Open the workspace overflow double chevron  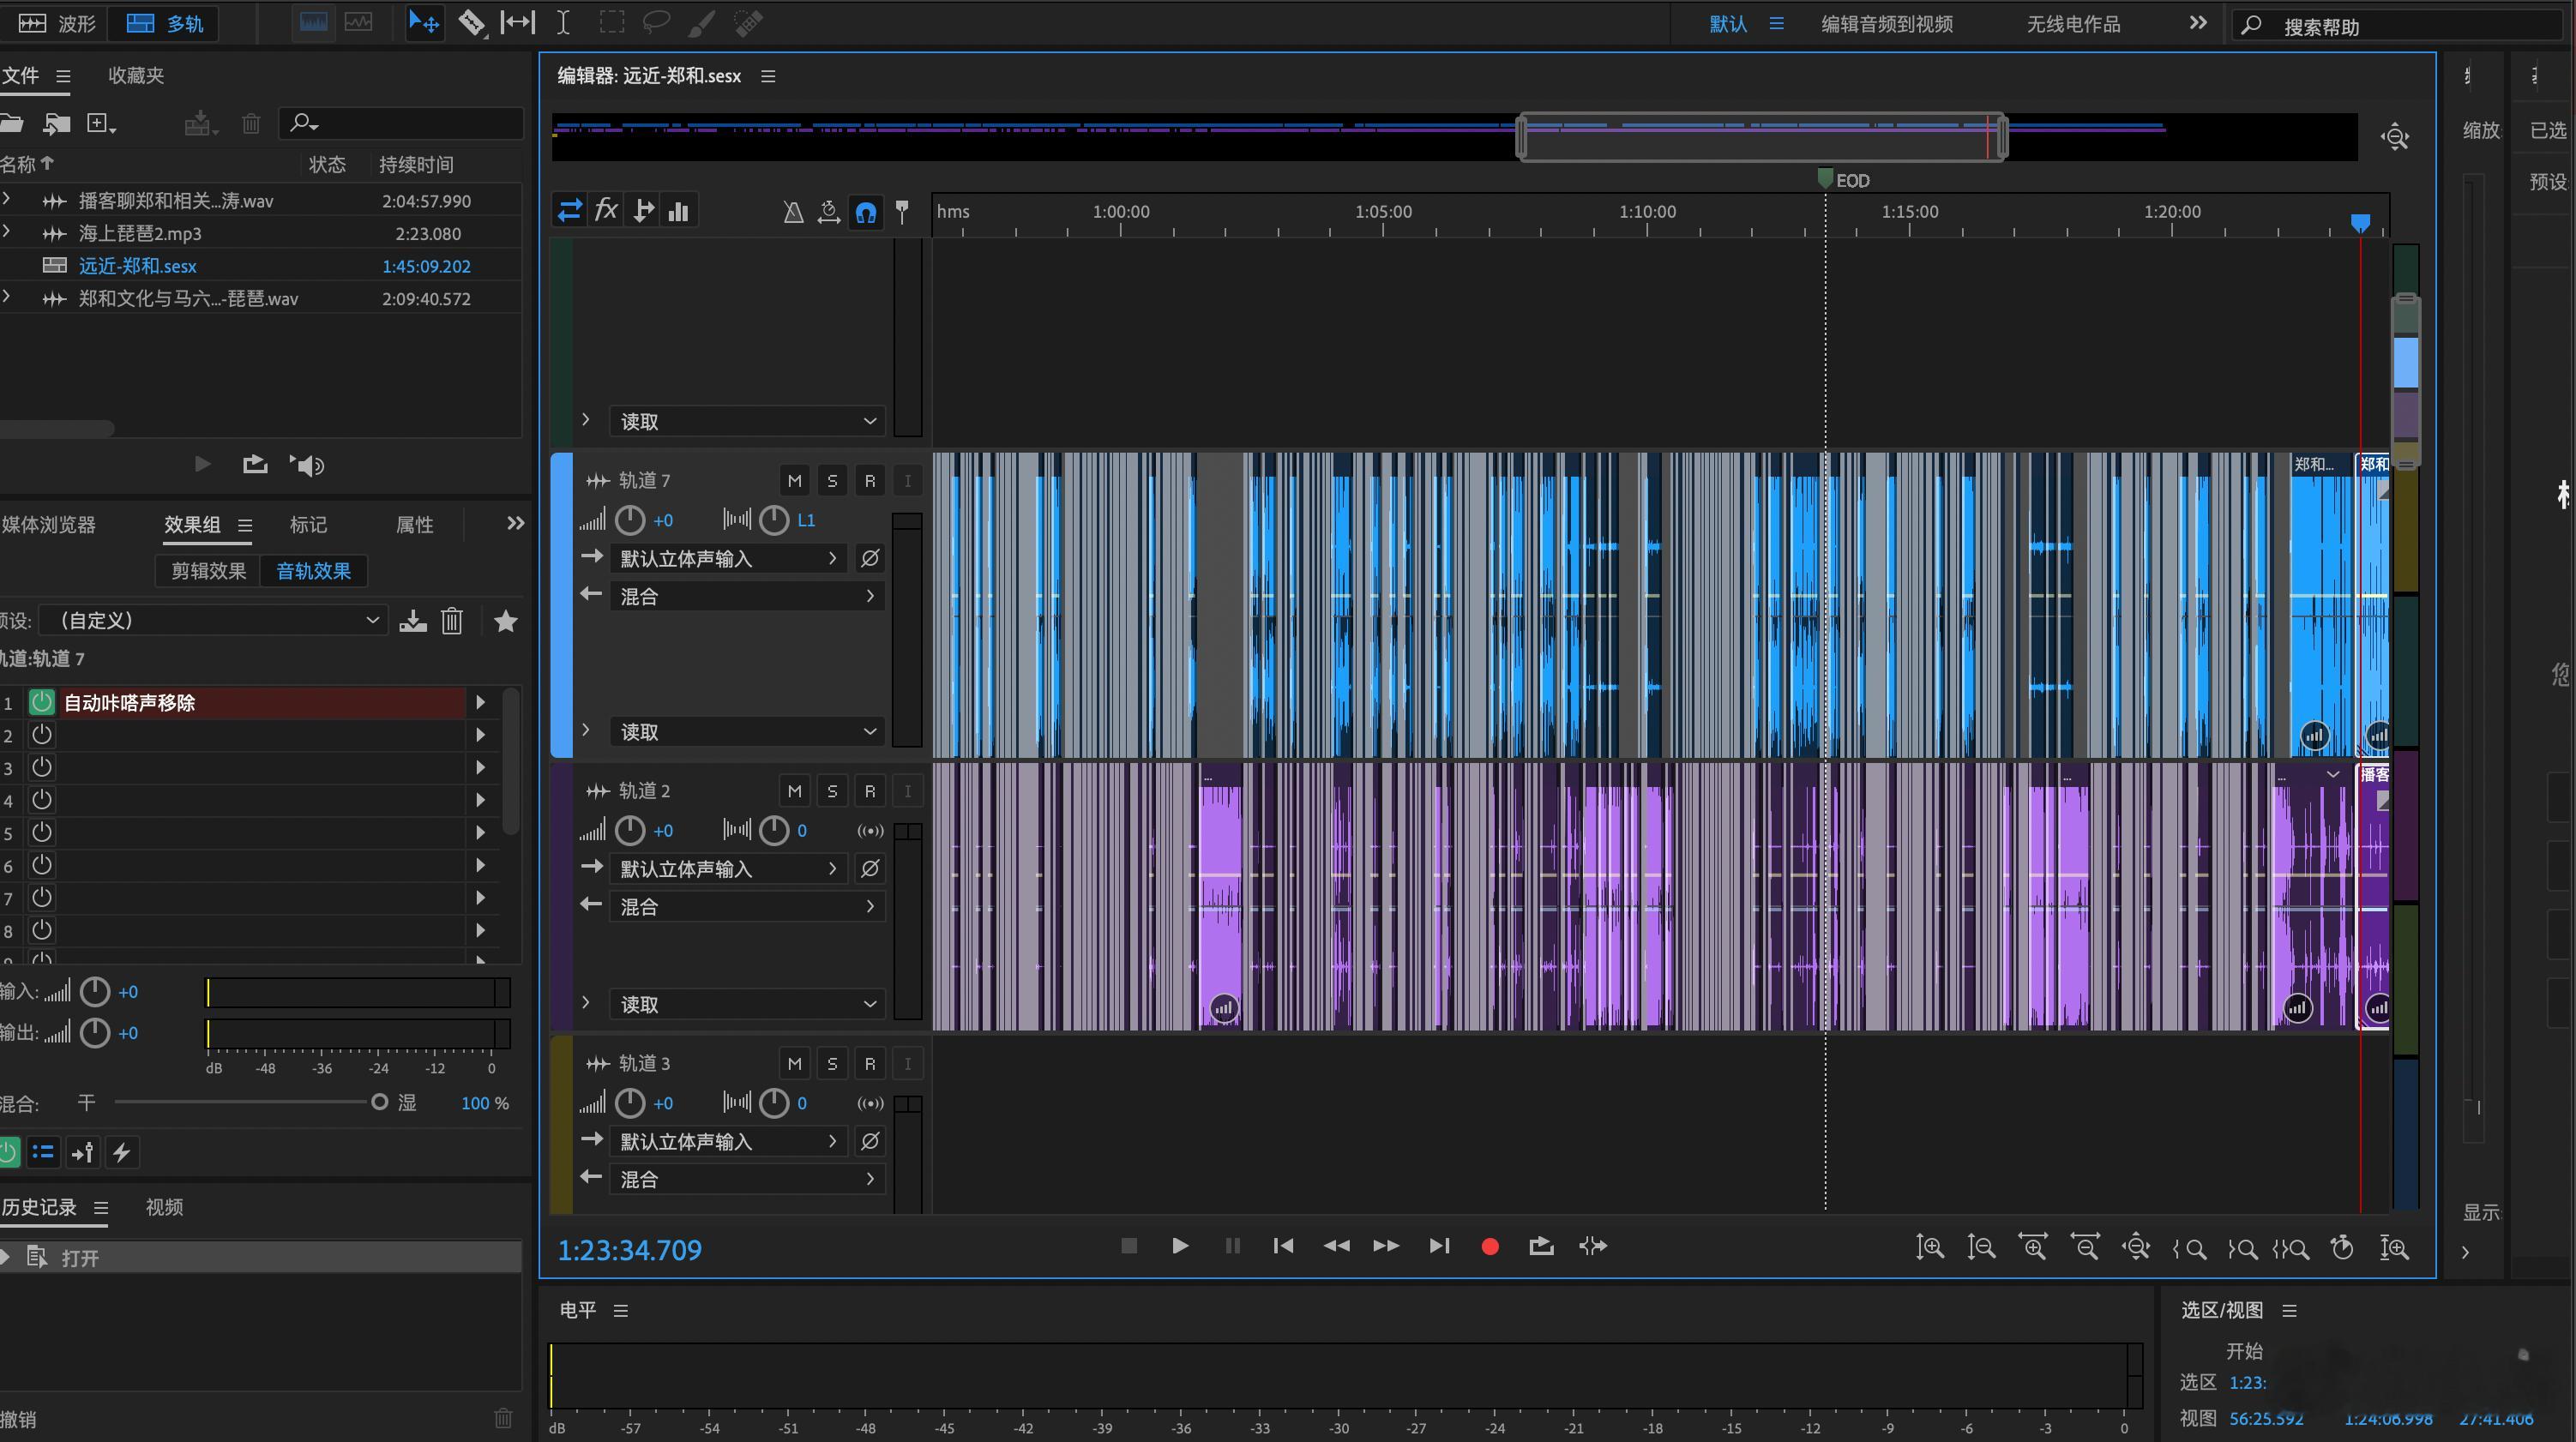[2198, 23]
